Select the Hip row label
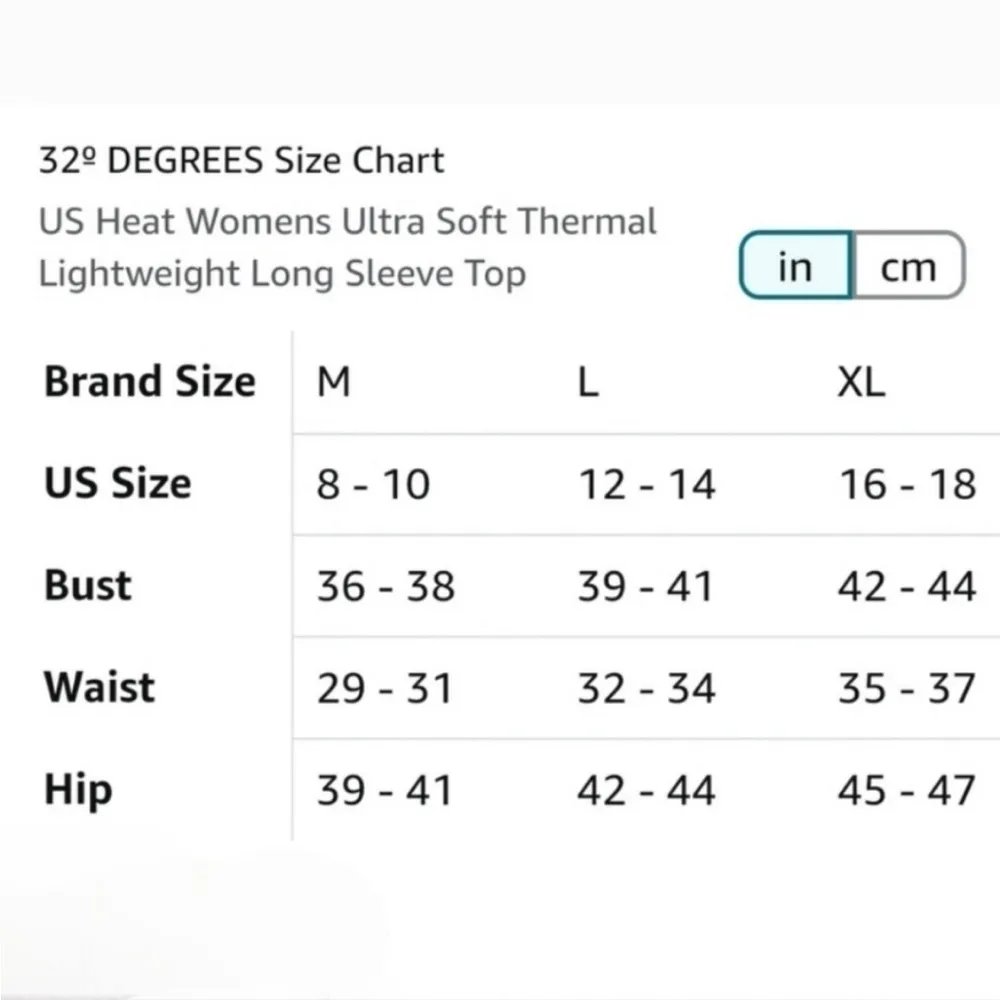This screenshot has width=1000, height=1000. tap(77, 790)
